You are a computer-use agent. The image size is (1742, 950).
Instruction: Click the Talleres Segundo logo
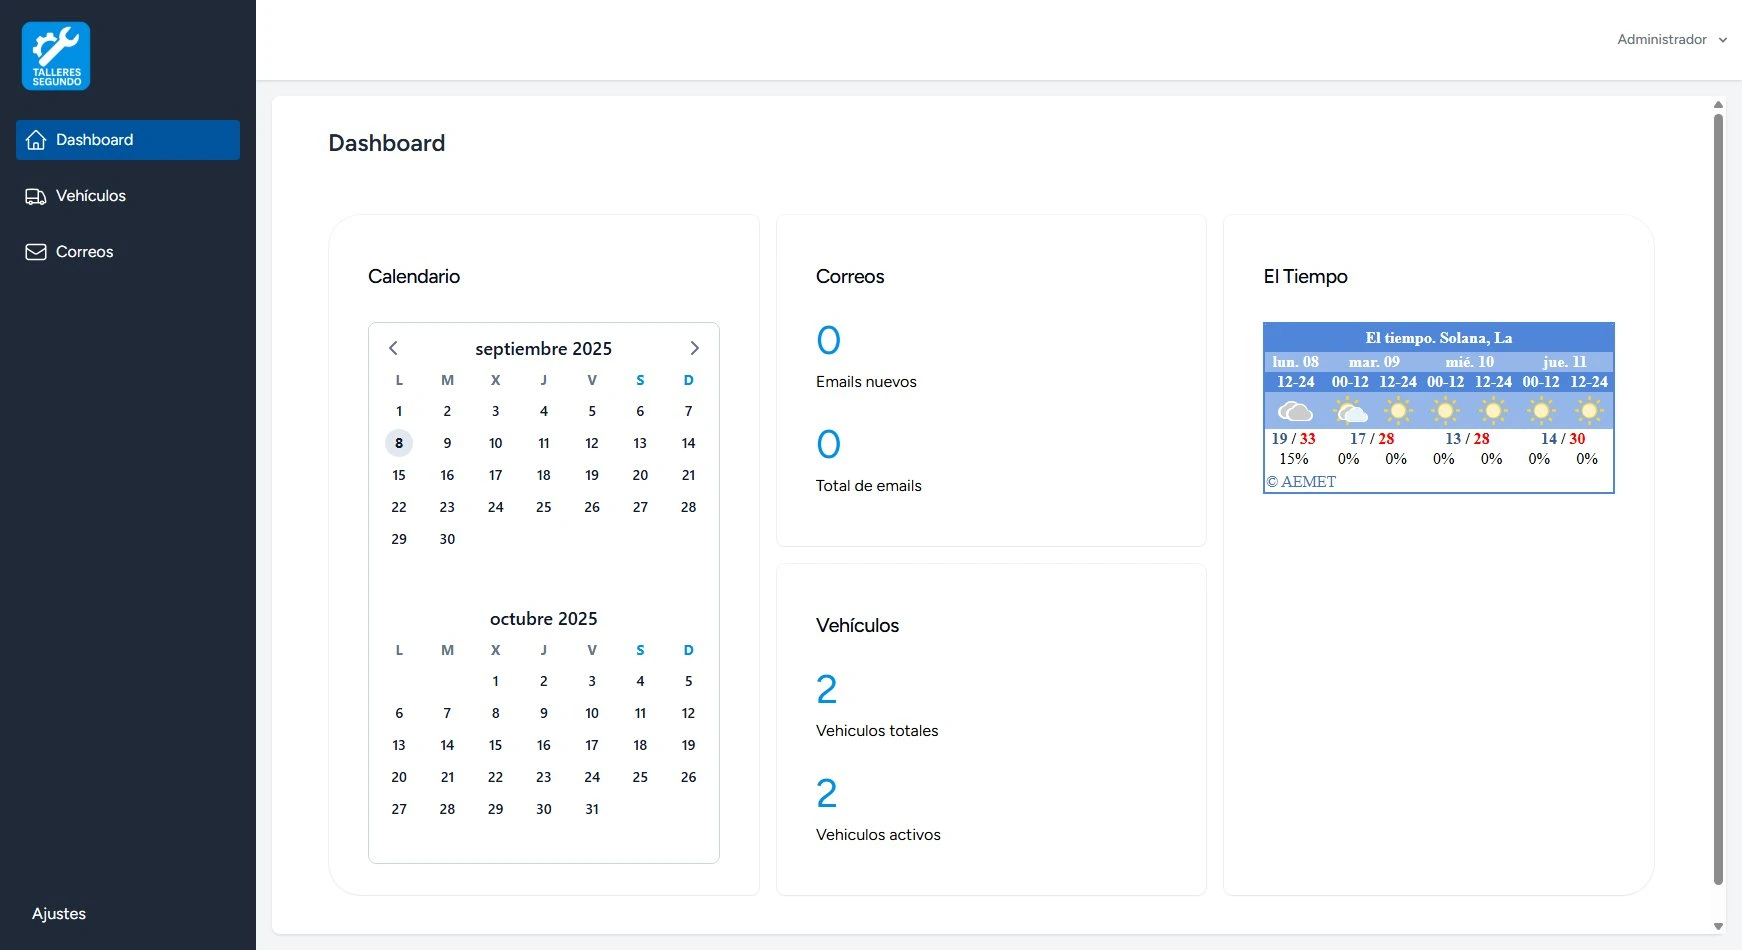[x=56, y=56]
